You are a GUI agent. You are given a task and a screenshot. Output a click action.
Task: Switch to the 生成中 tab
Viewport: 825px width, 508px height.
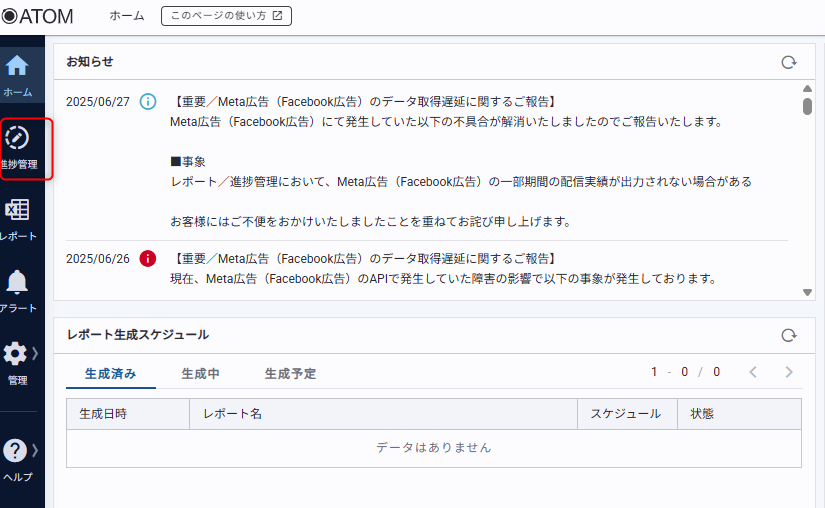tap(200, 374)
